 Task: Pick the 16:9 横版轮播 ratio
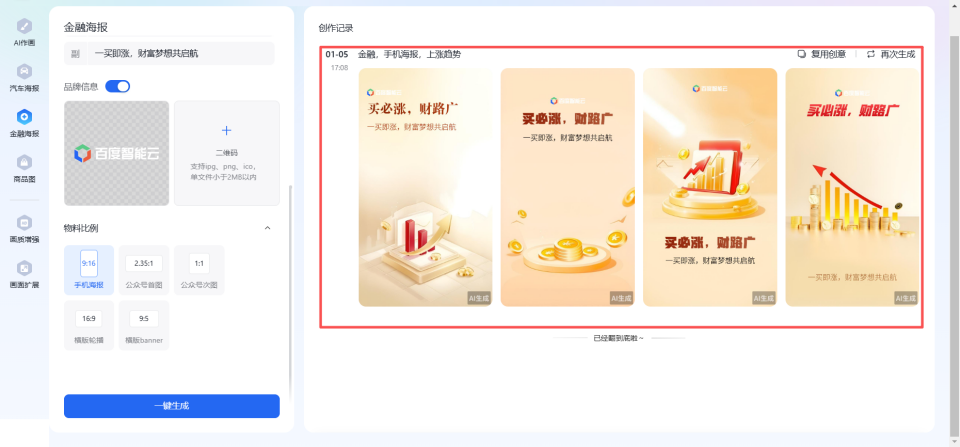[x=89, y=325]
